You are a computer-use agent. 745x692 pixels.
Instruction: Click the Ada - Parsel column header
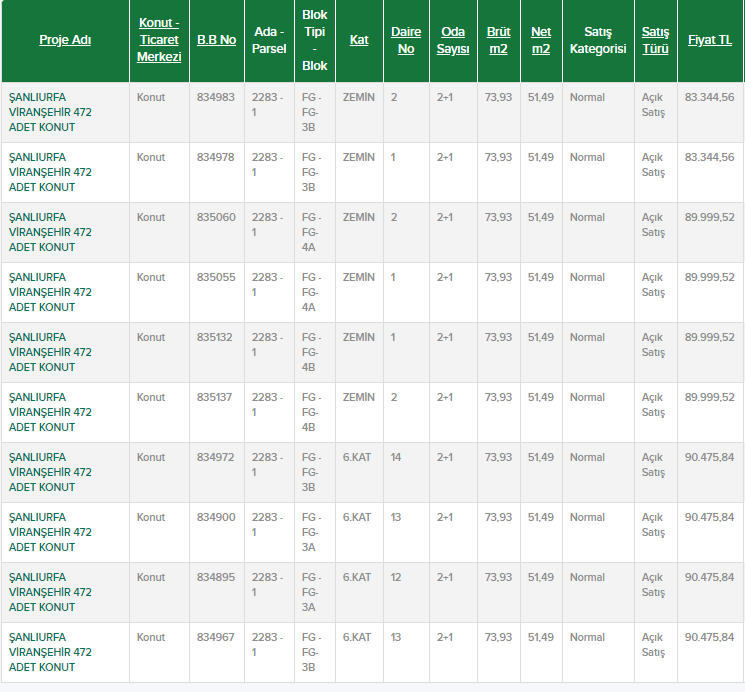(x=269, y=40)
